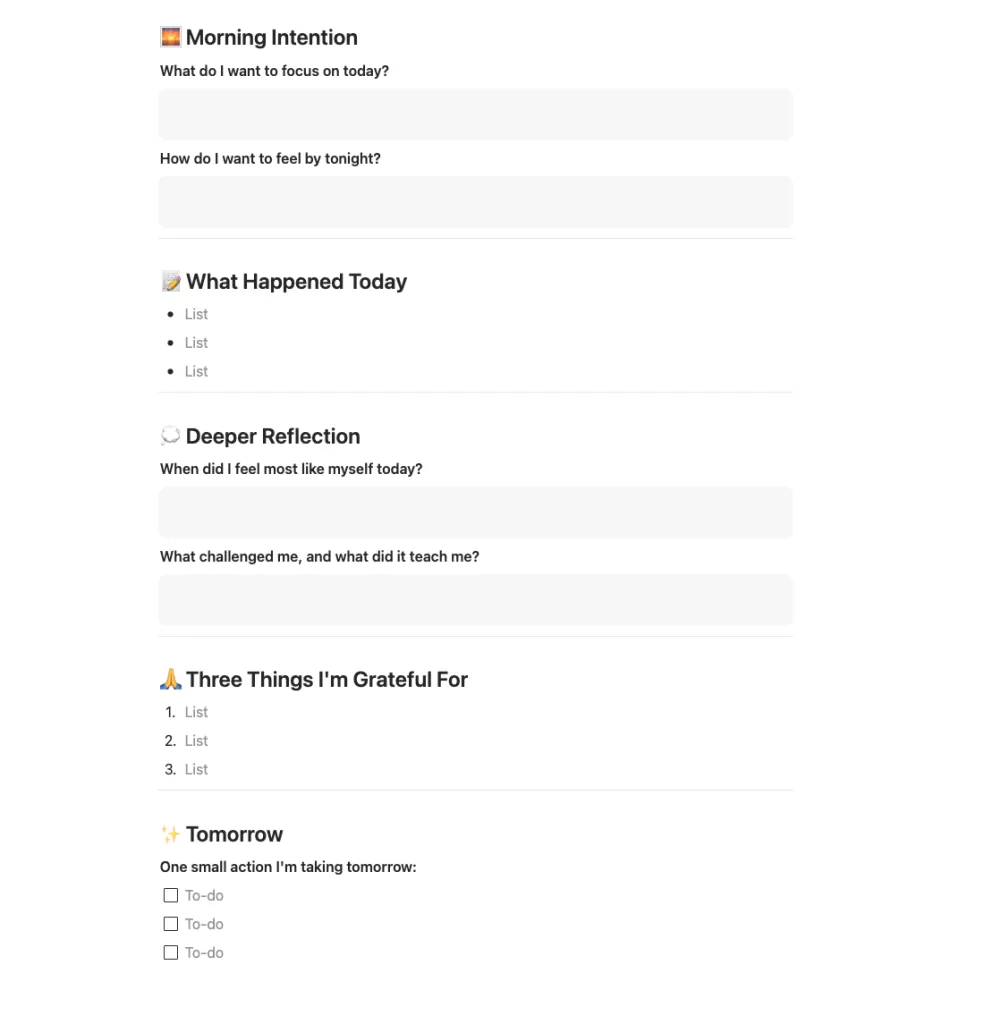Viewport: 1001px width, 1024px height.
Task: Click numbered item 3 in gratitude list
Action: click(x=196, y=769)
